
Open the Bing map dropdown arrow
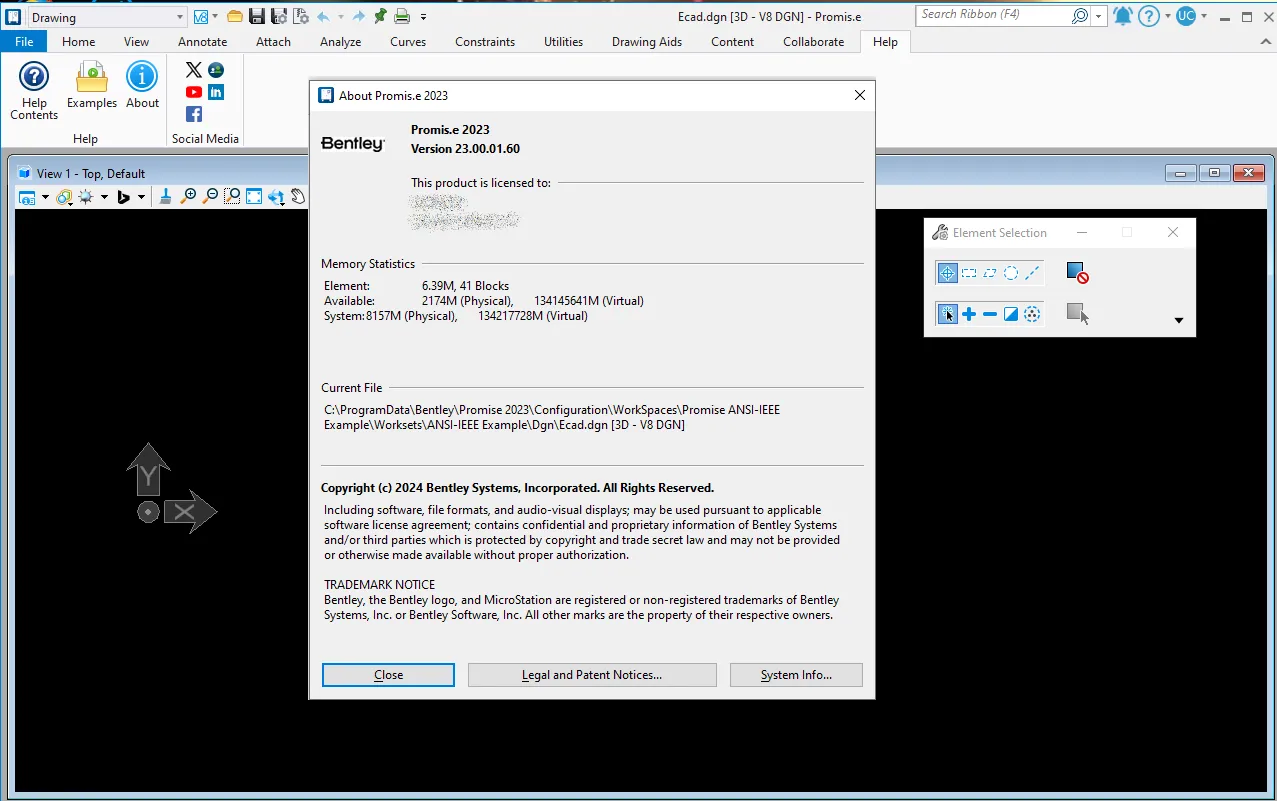point(141,197)
